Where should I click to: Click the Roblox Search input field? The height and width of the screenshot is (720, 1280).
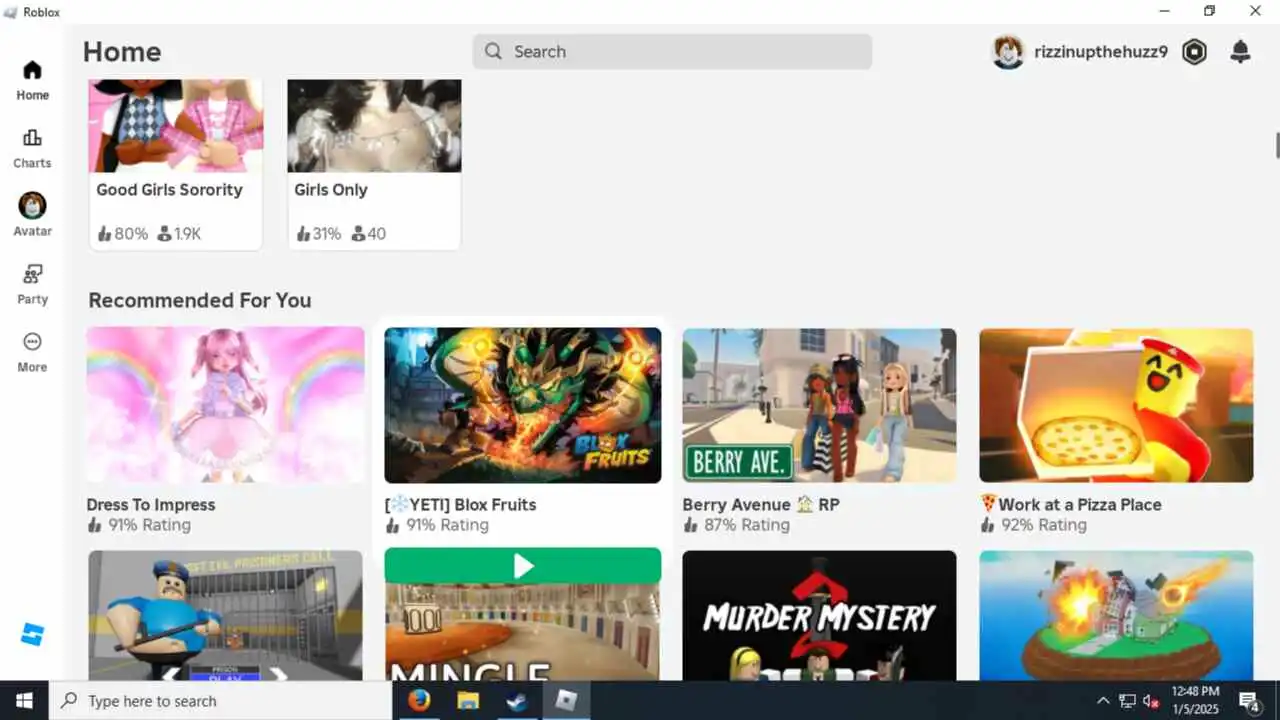[672, 52]
